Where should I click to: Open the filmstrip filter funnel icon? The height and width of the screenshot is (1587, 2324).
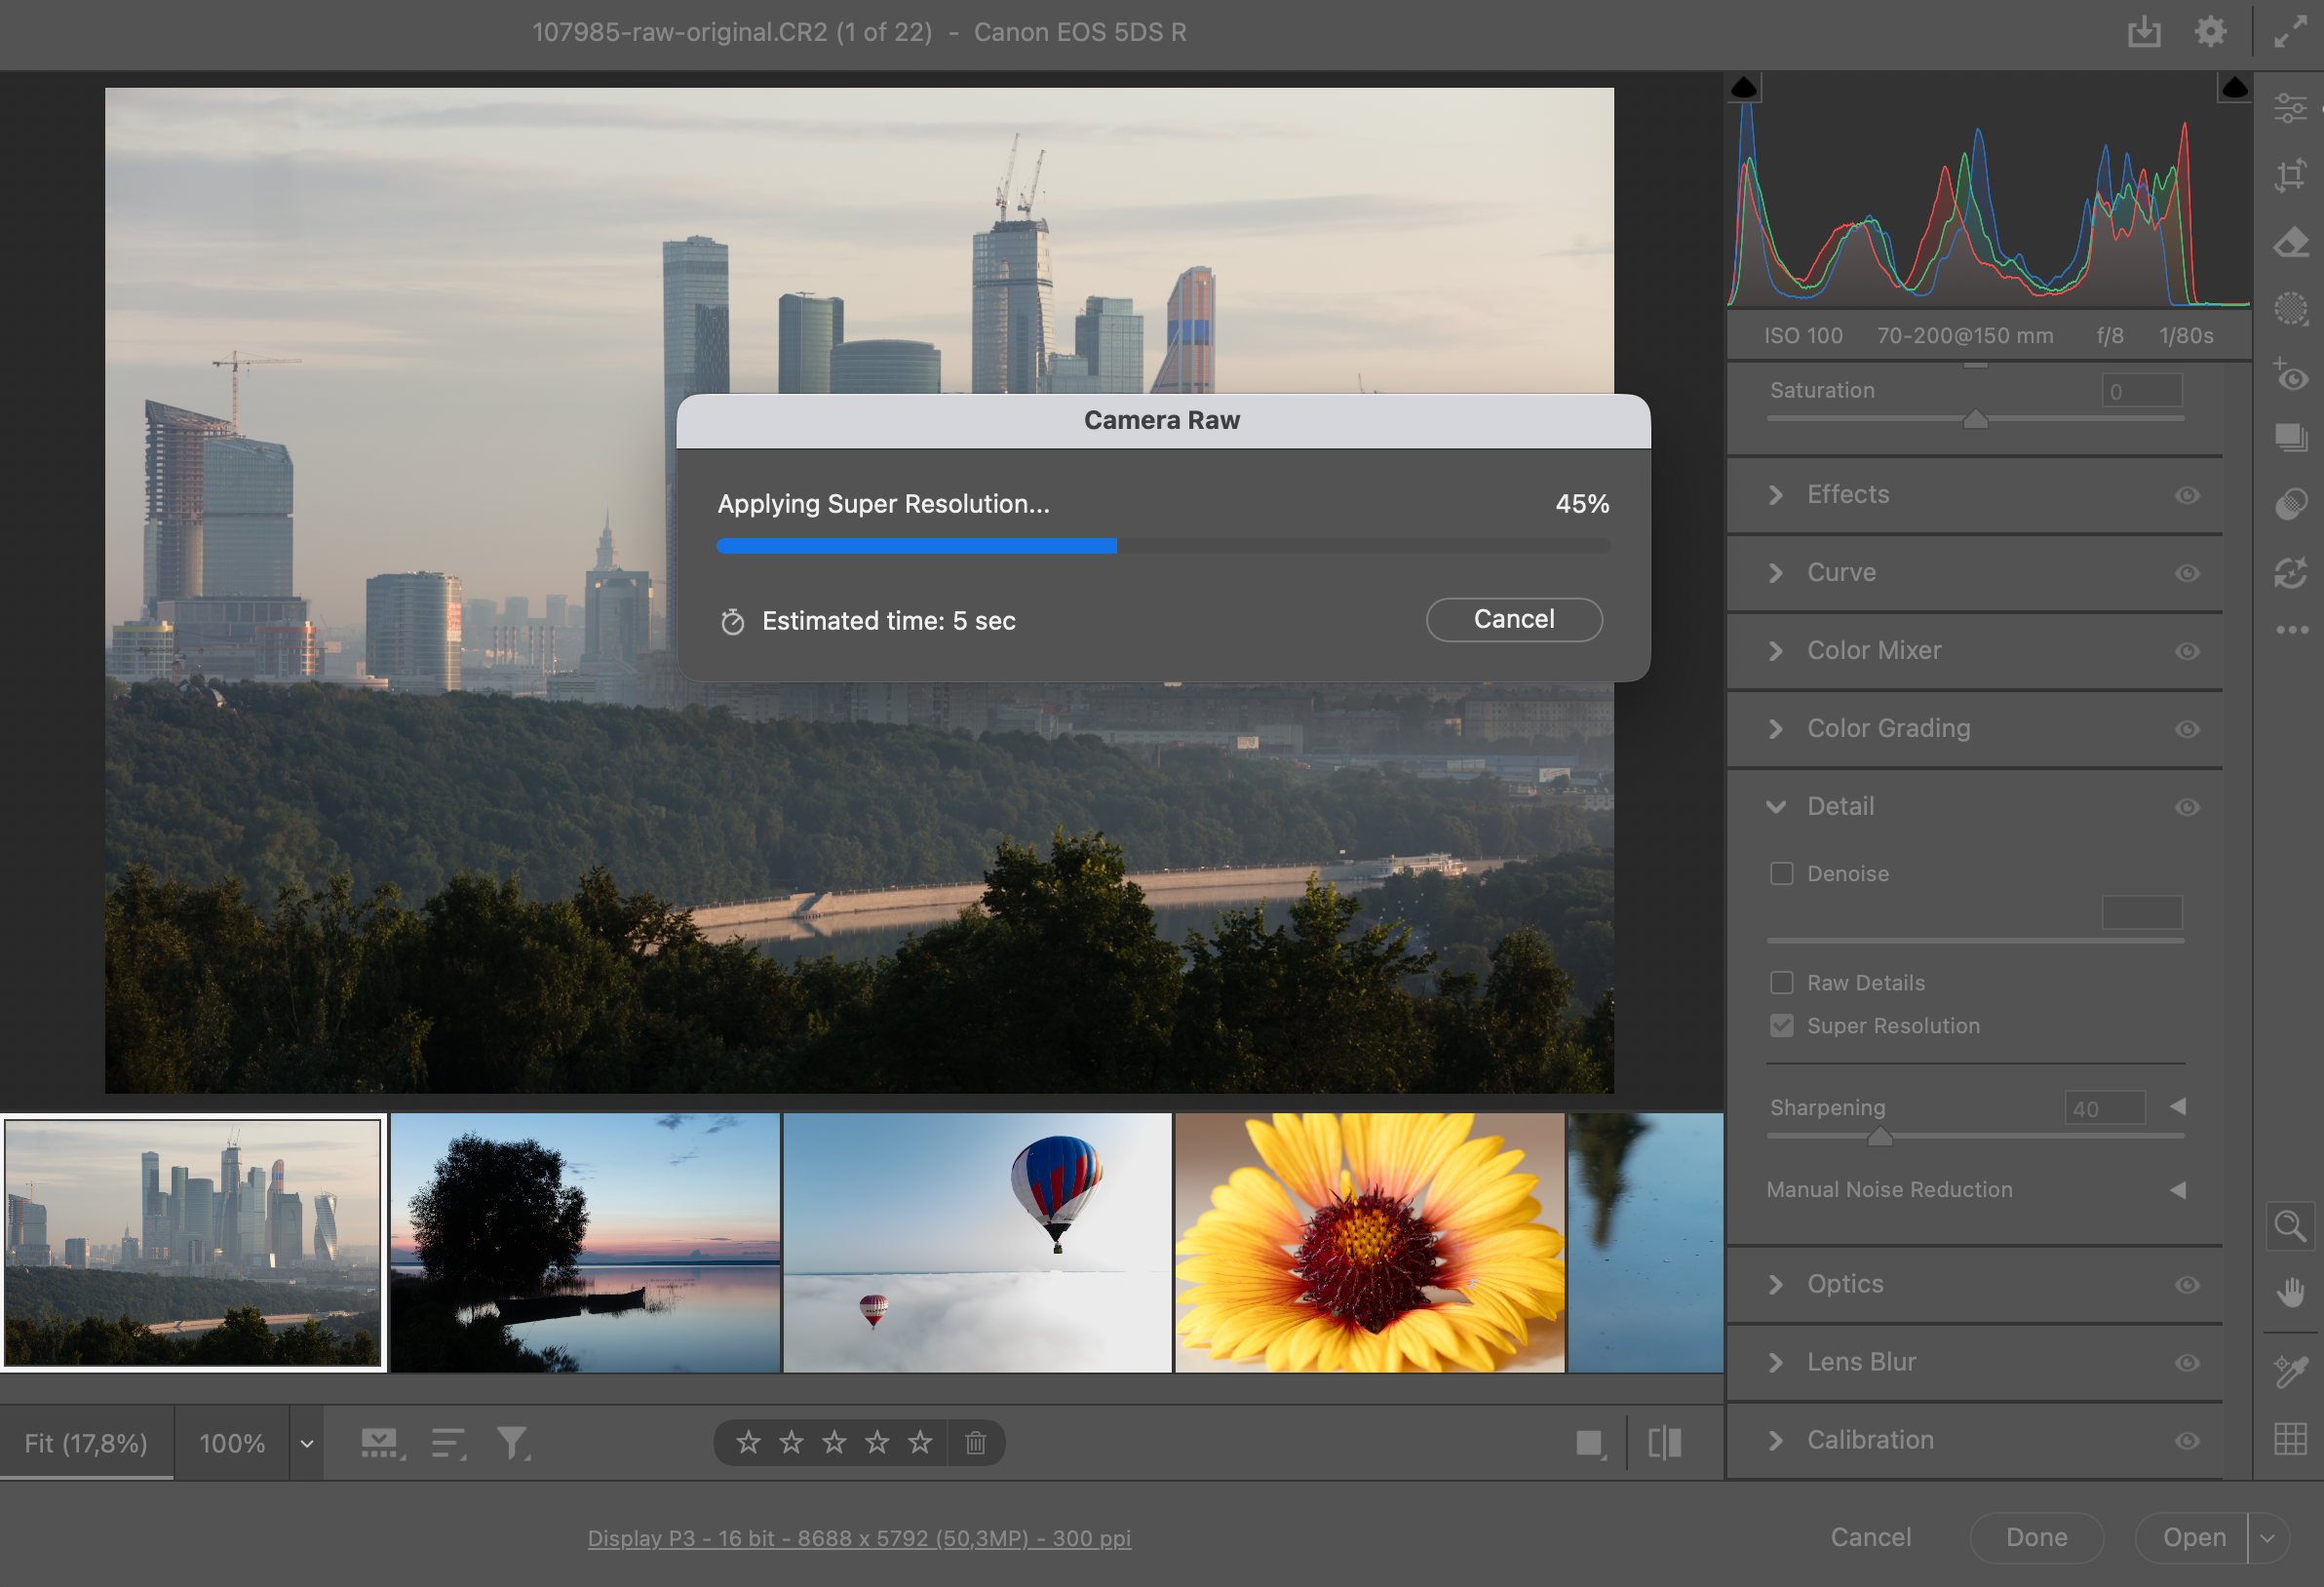click(512, 1443)
